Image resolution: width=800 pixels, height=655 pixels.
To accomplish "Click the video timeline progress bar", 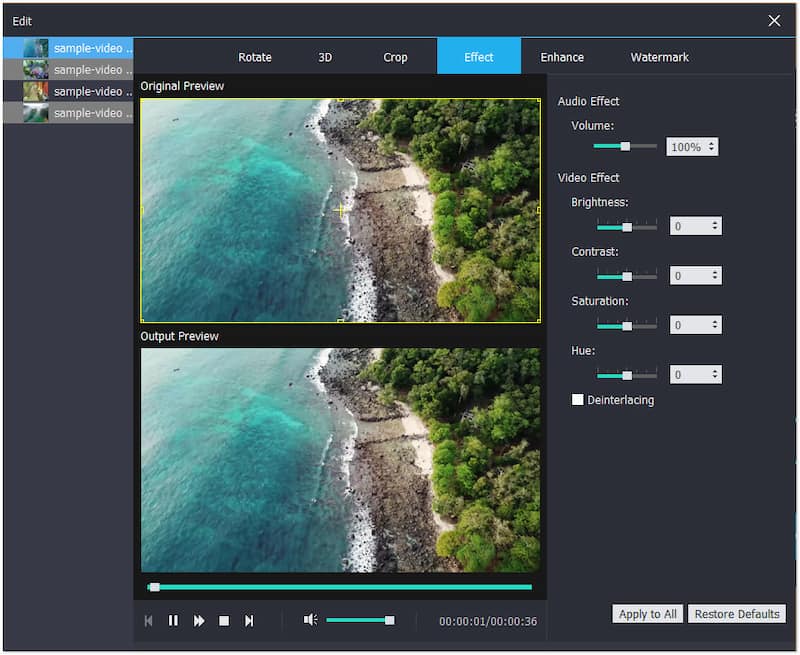I will [x=340, y=587].
